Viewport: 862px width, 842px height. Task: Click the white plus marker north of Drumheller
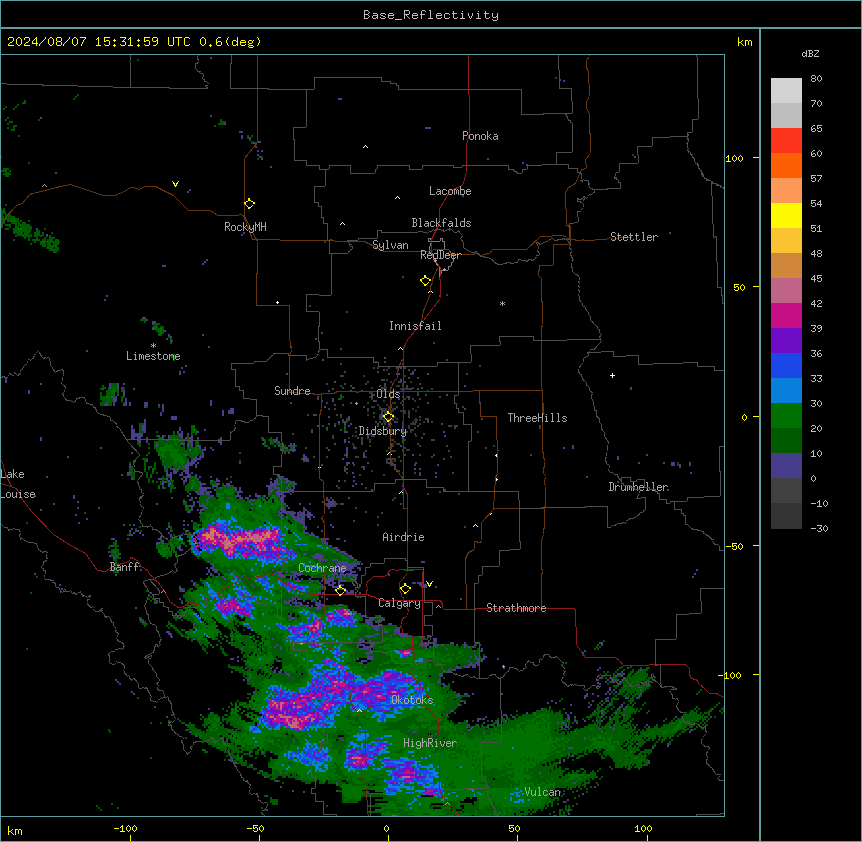[612, 375]
